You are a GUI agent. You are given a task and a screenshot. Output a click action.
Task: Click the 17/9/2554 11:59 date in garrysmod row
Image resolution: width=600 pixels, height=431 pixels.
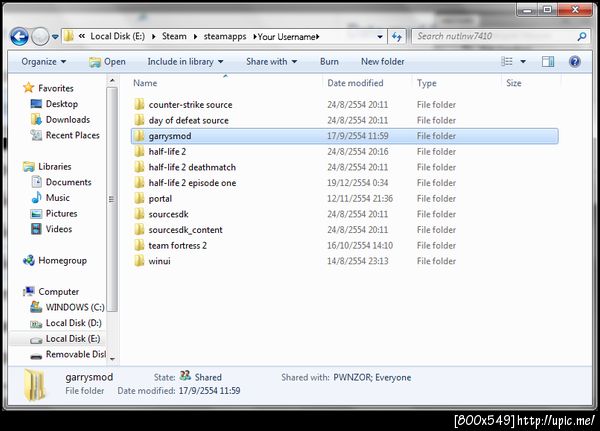point(357,136)
